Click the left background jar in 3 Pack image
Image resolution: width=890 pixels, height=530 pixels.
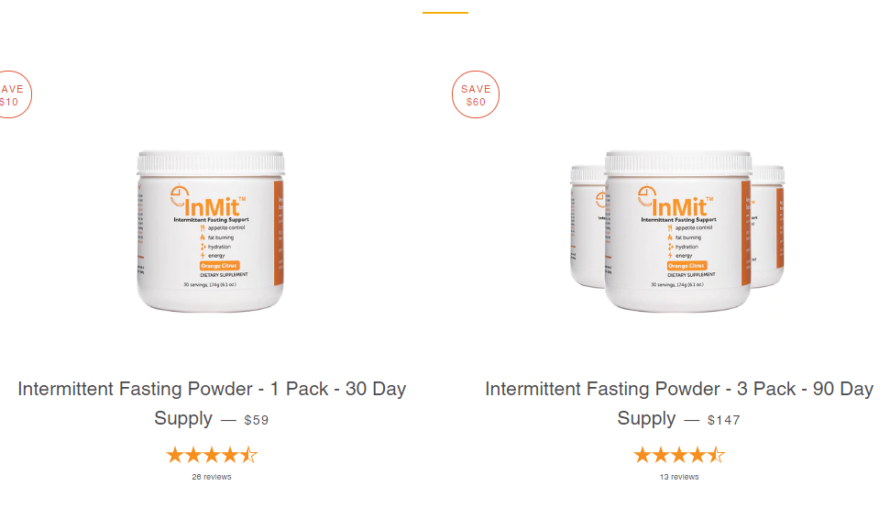click(x=587, y=227)
